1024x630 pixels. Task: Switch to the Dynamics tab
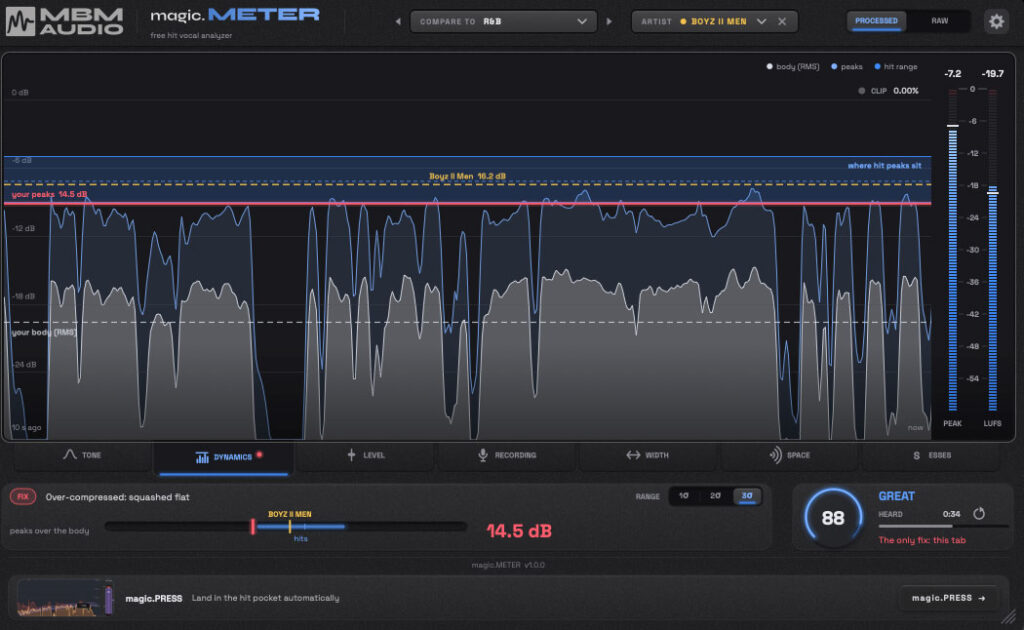pos(223,458)
